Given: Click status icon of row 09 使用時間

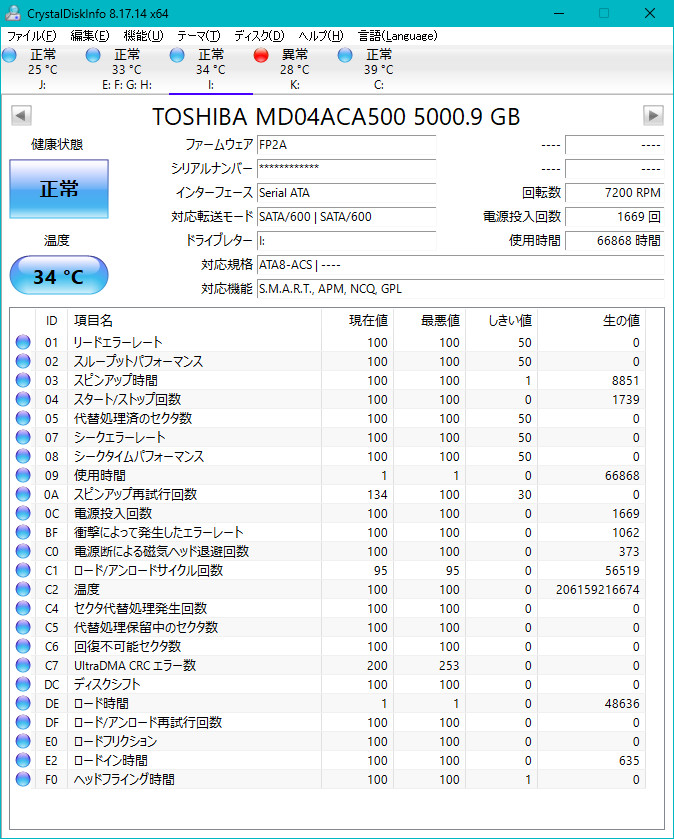Looking at the screenshot, I should [23, 475].
